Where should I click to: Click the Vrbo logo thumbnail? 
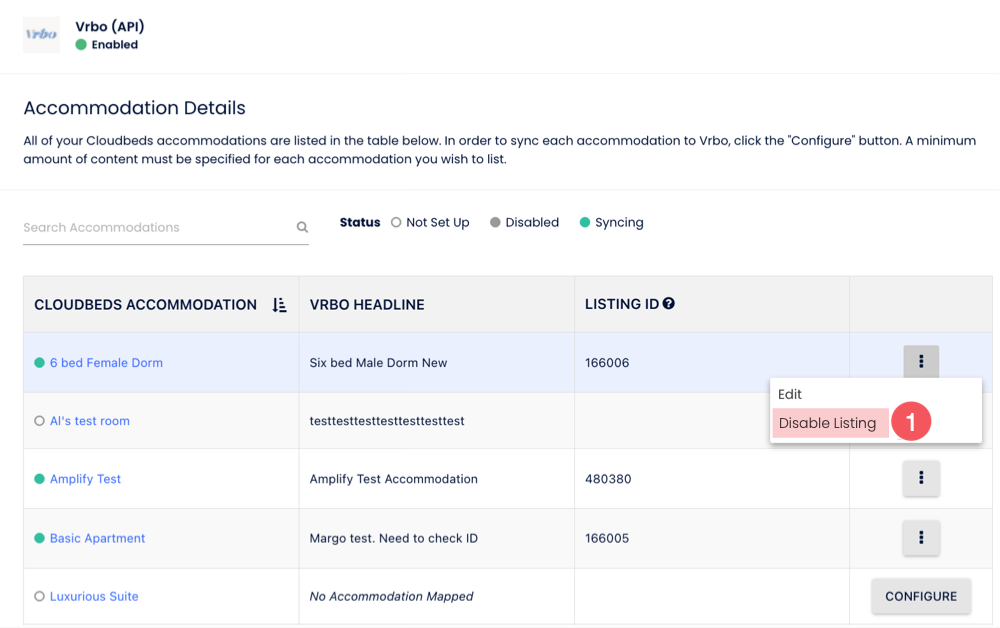click(x=41, y=34)
